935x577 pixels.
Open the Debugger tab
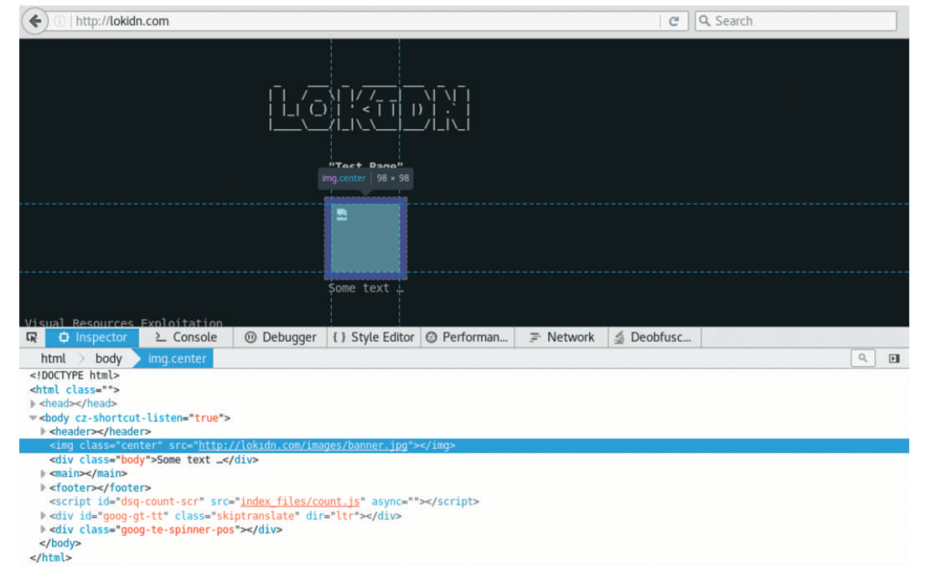click(x=280, y=337)
